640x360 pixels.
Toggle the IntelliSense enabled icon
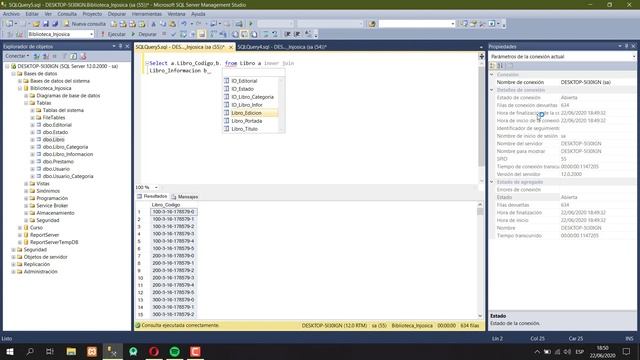202,34
